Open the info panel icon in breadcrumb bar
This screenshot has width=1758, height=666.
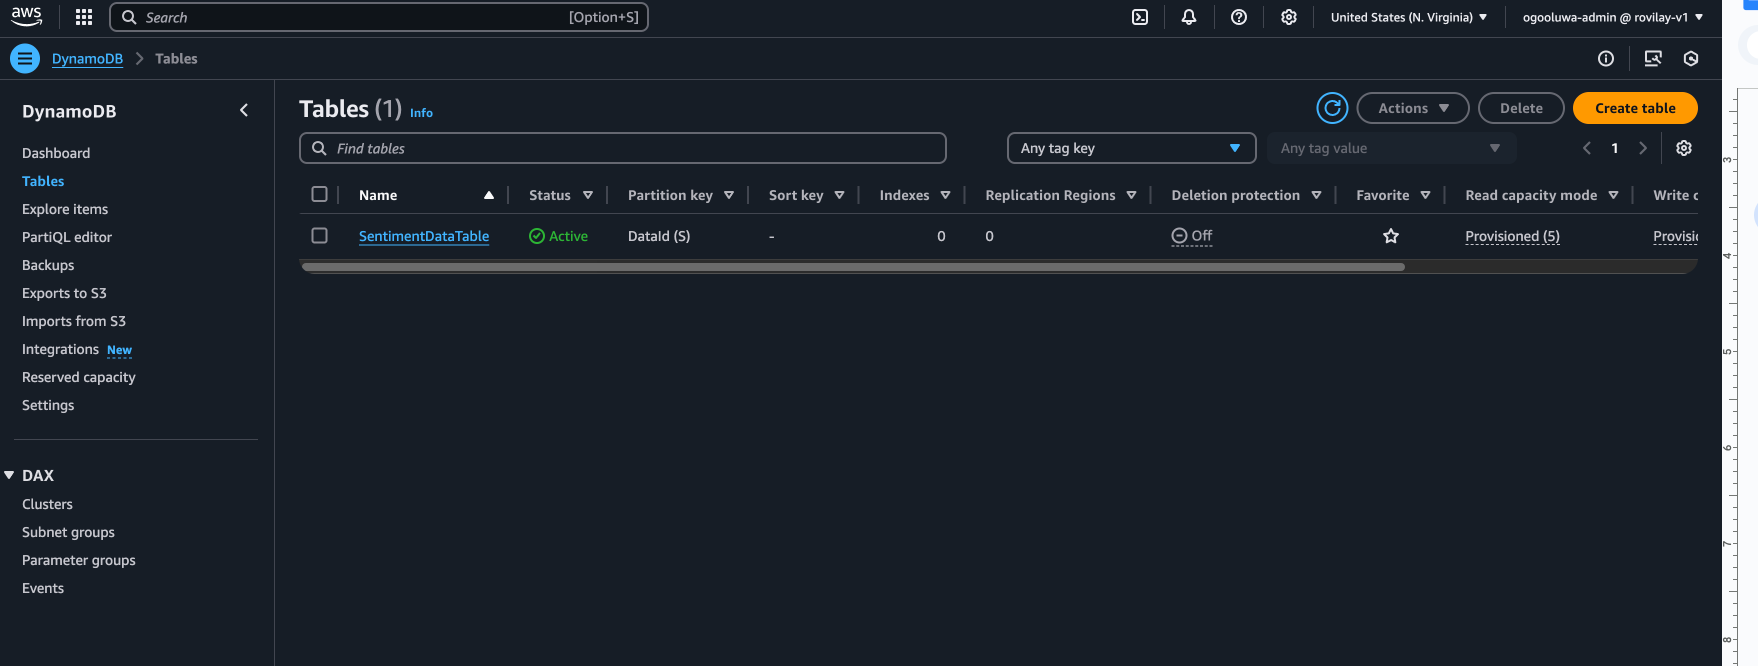point(1606,59)
